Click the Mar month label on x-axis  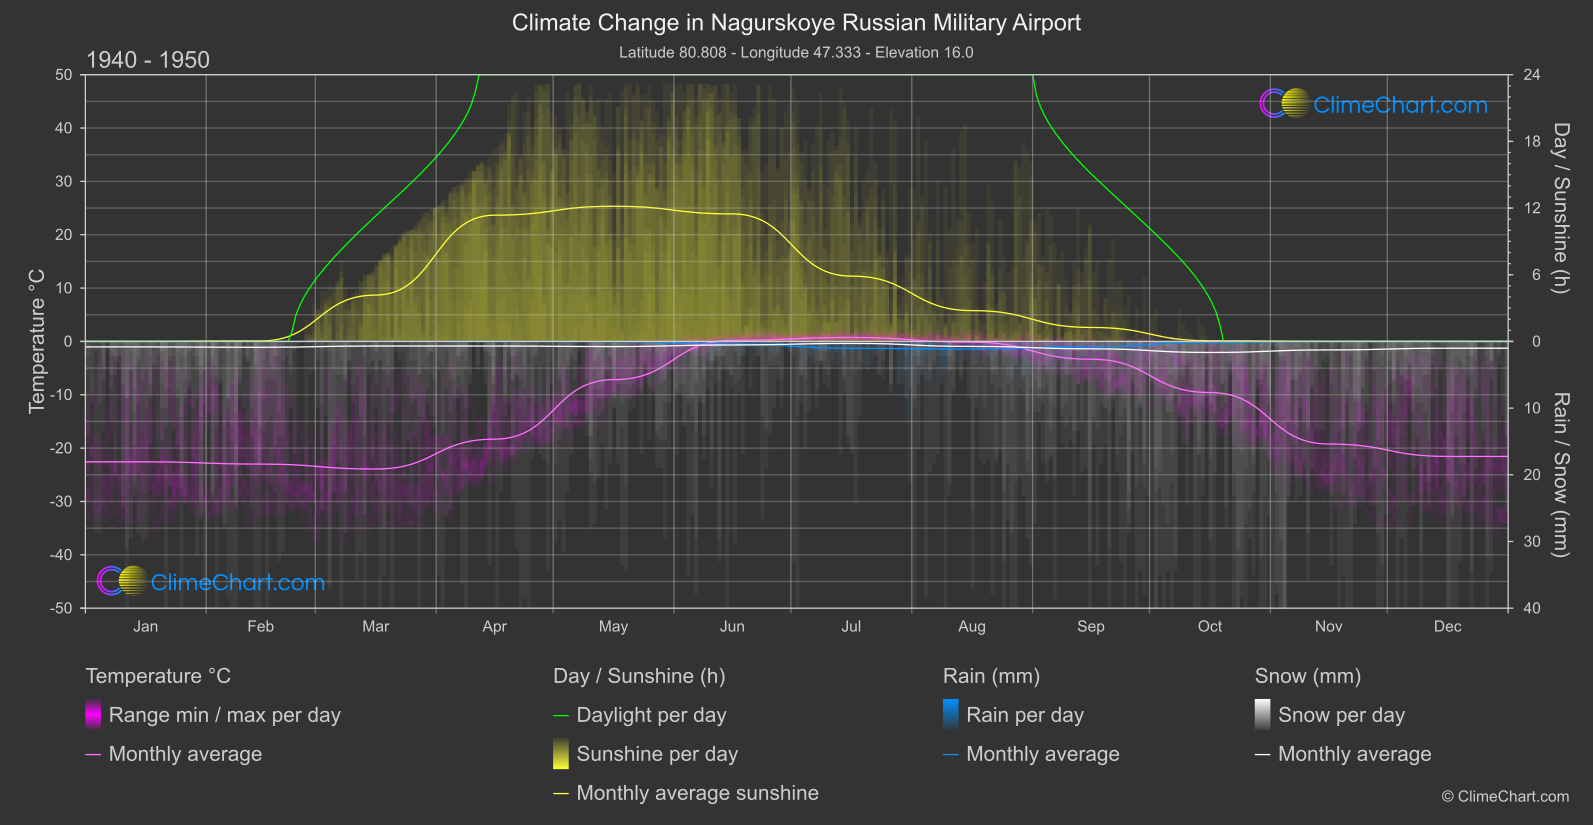point(376,626)
